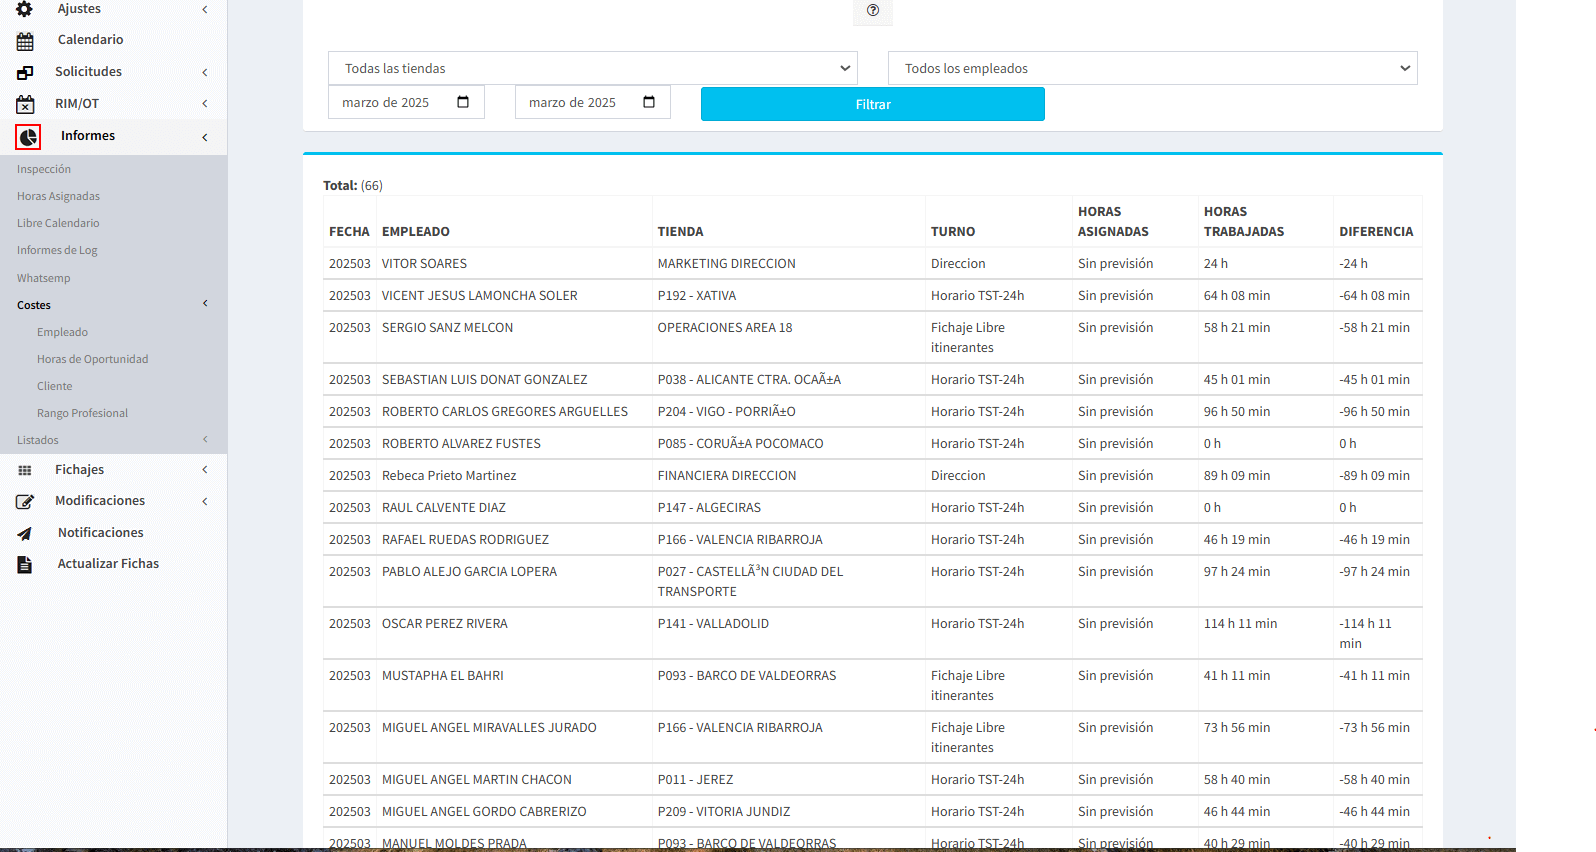Expand the RIM/OT menu chevron
Screen dimensions: 1596x852
point(205,104)
